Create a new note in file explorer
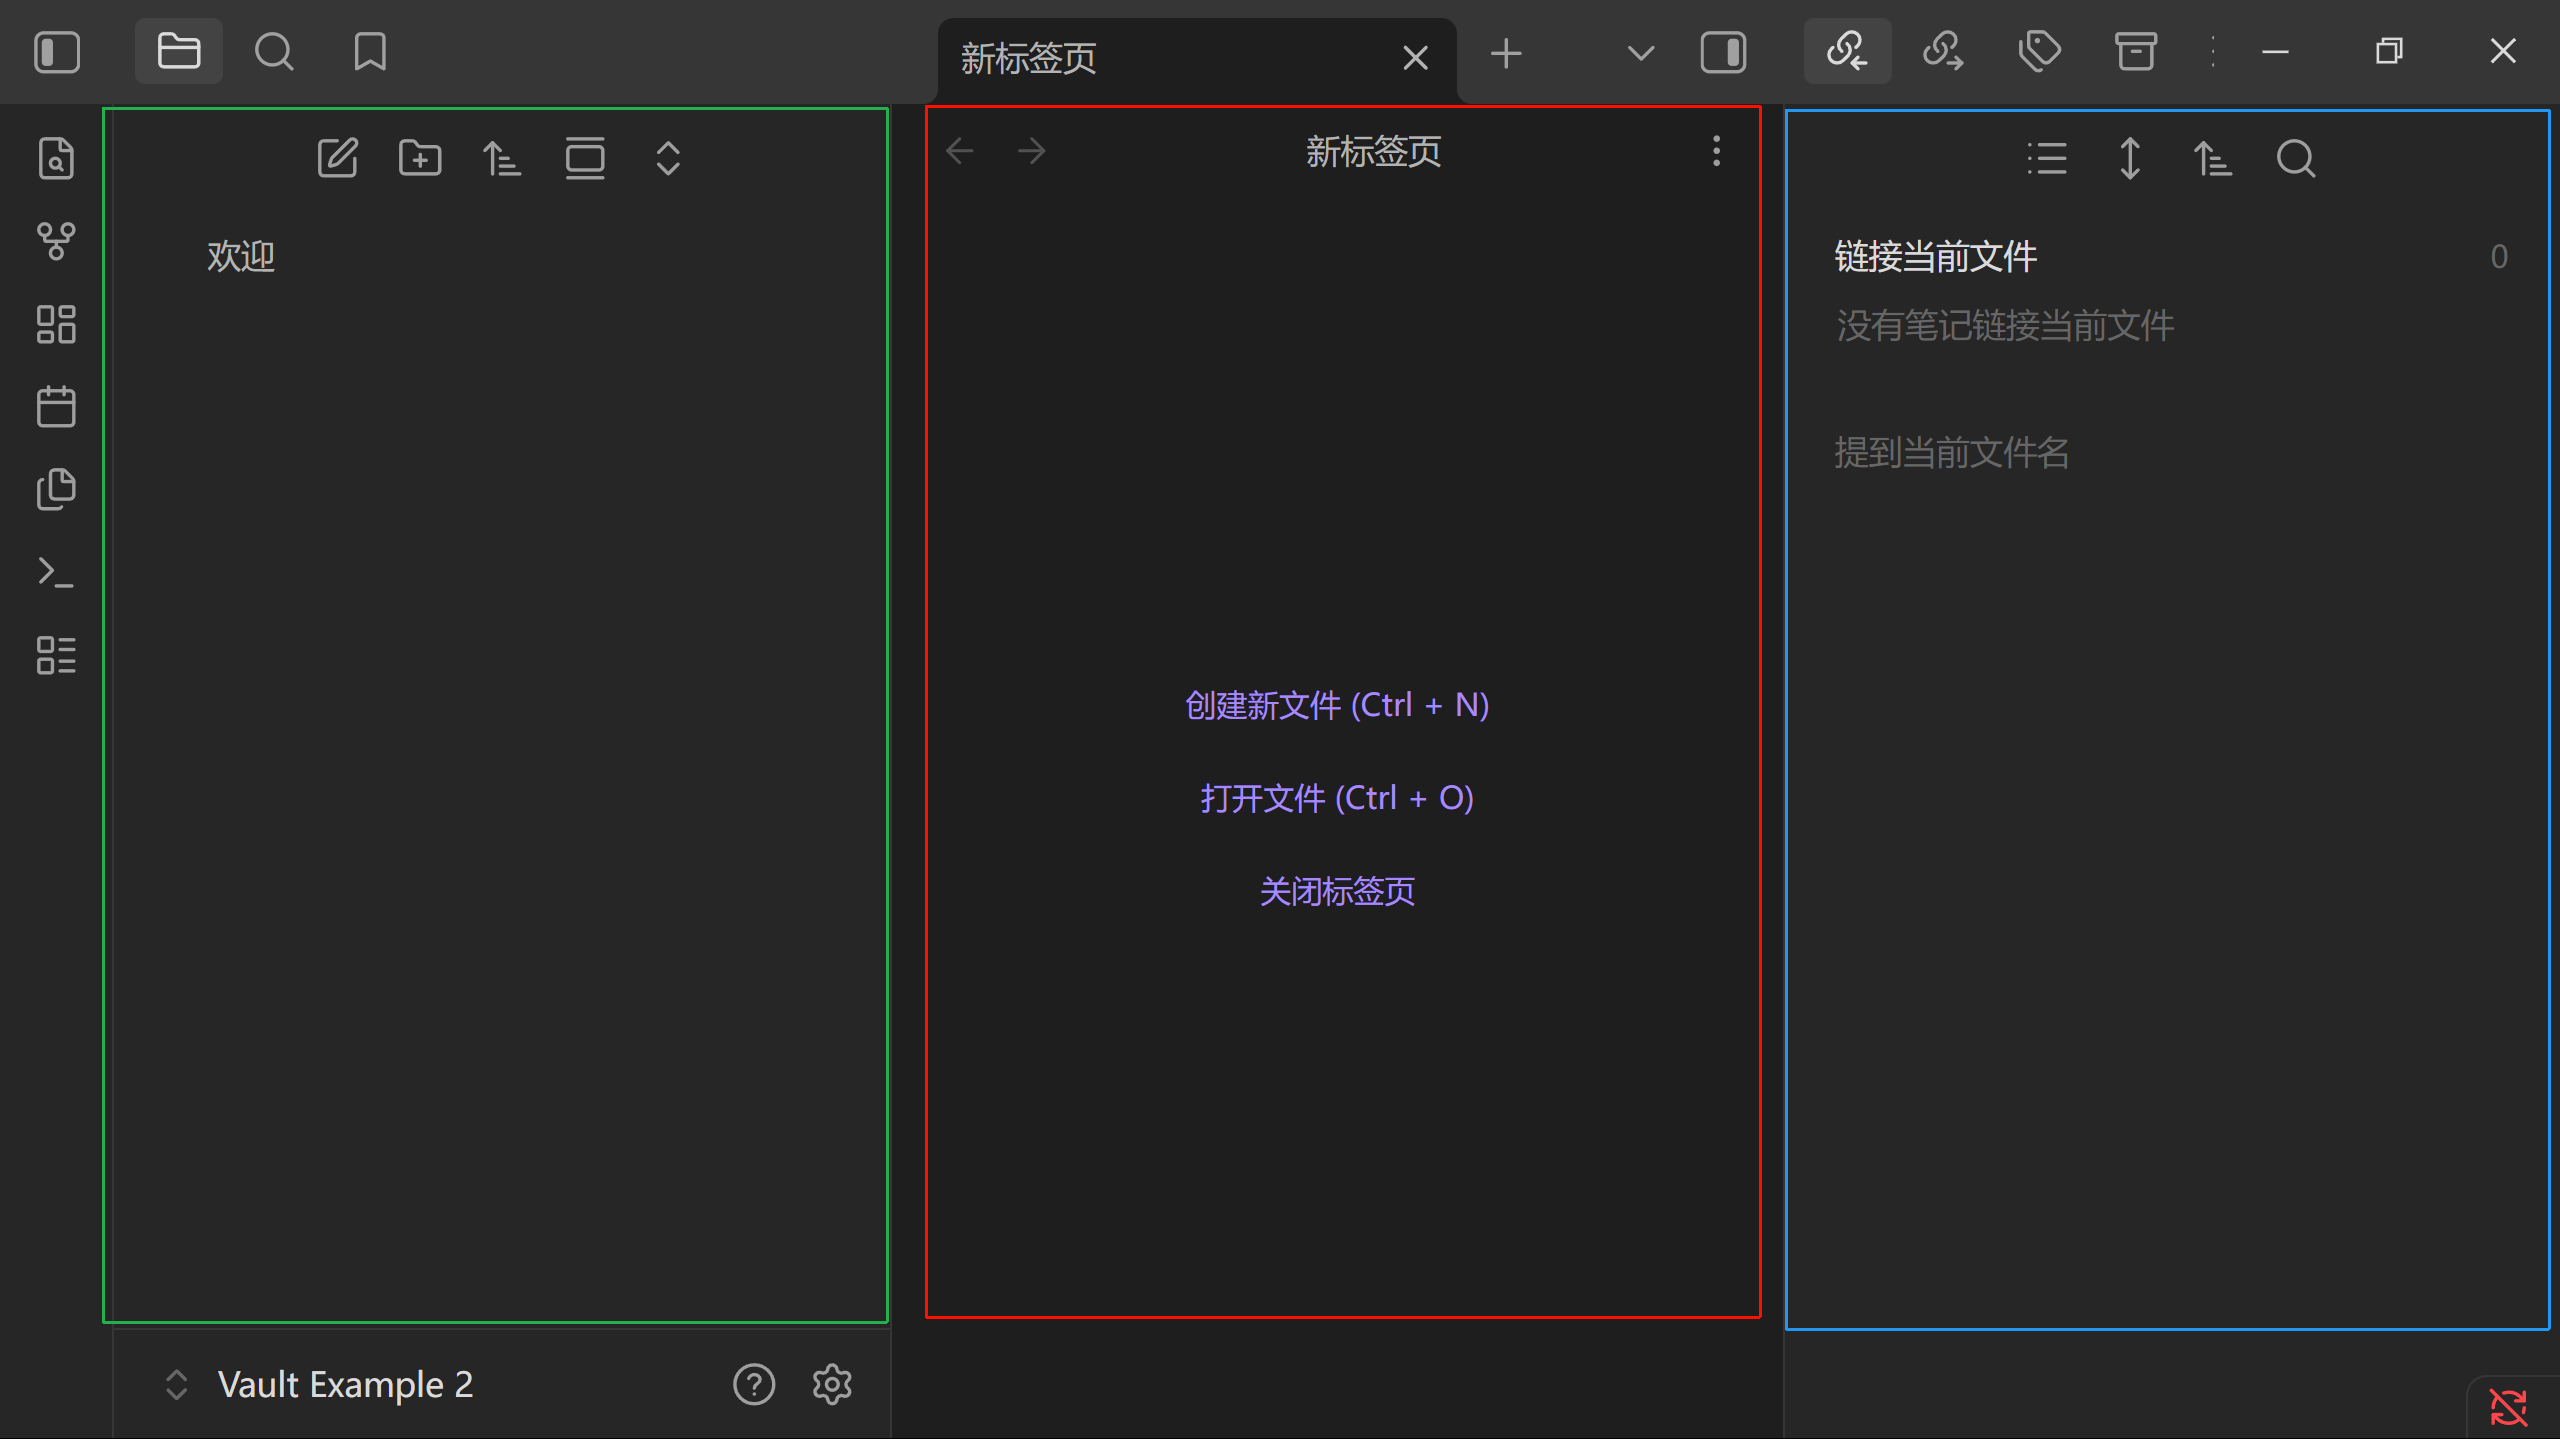Image resolution: width=2560 pixels, height=1439 pixels. pos(337,158)
